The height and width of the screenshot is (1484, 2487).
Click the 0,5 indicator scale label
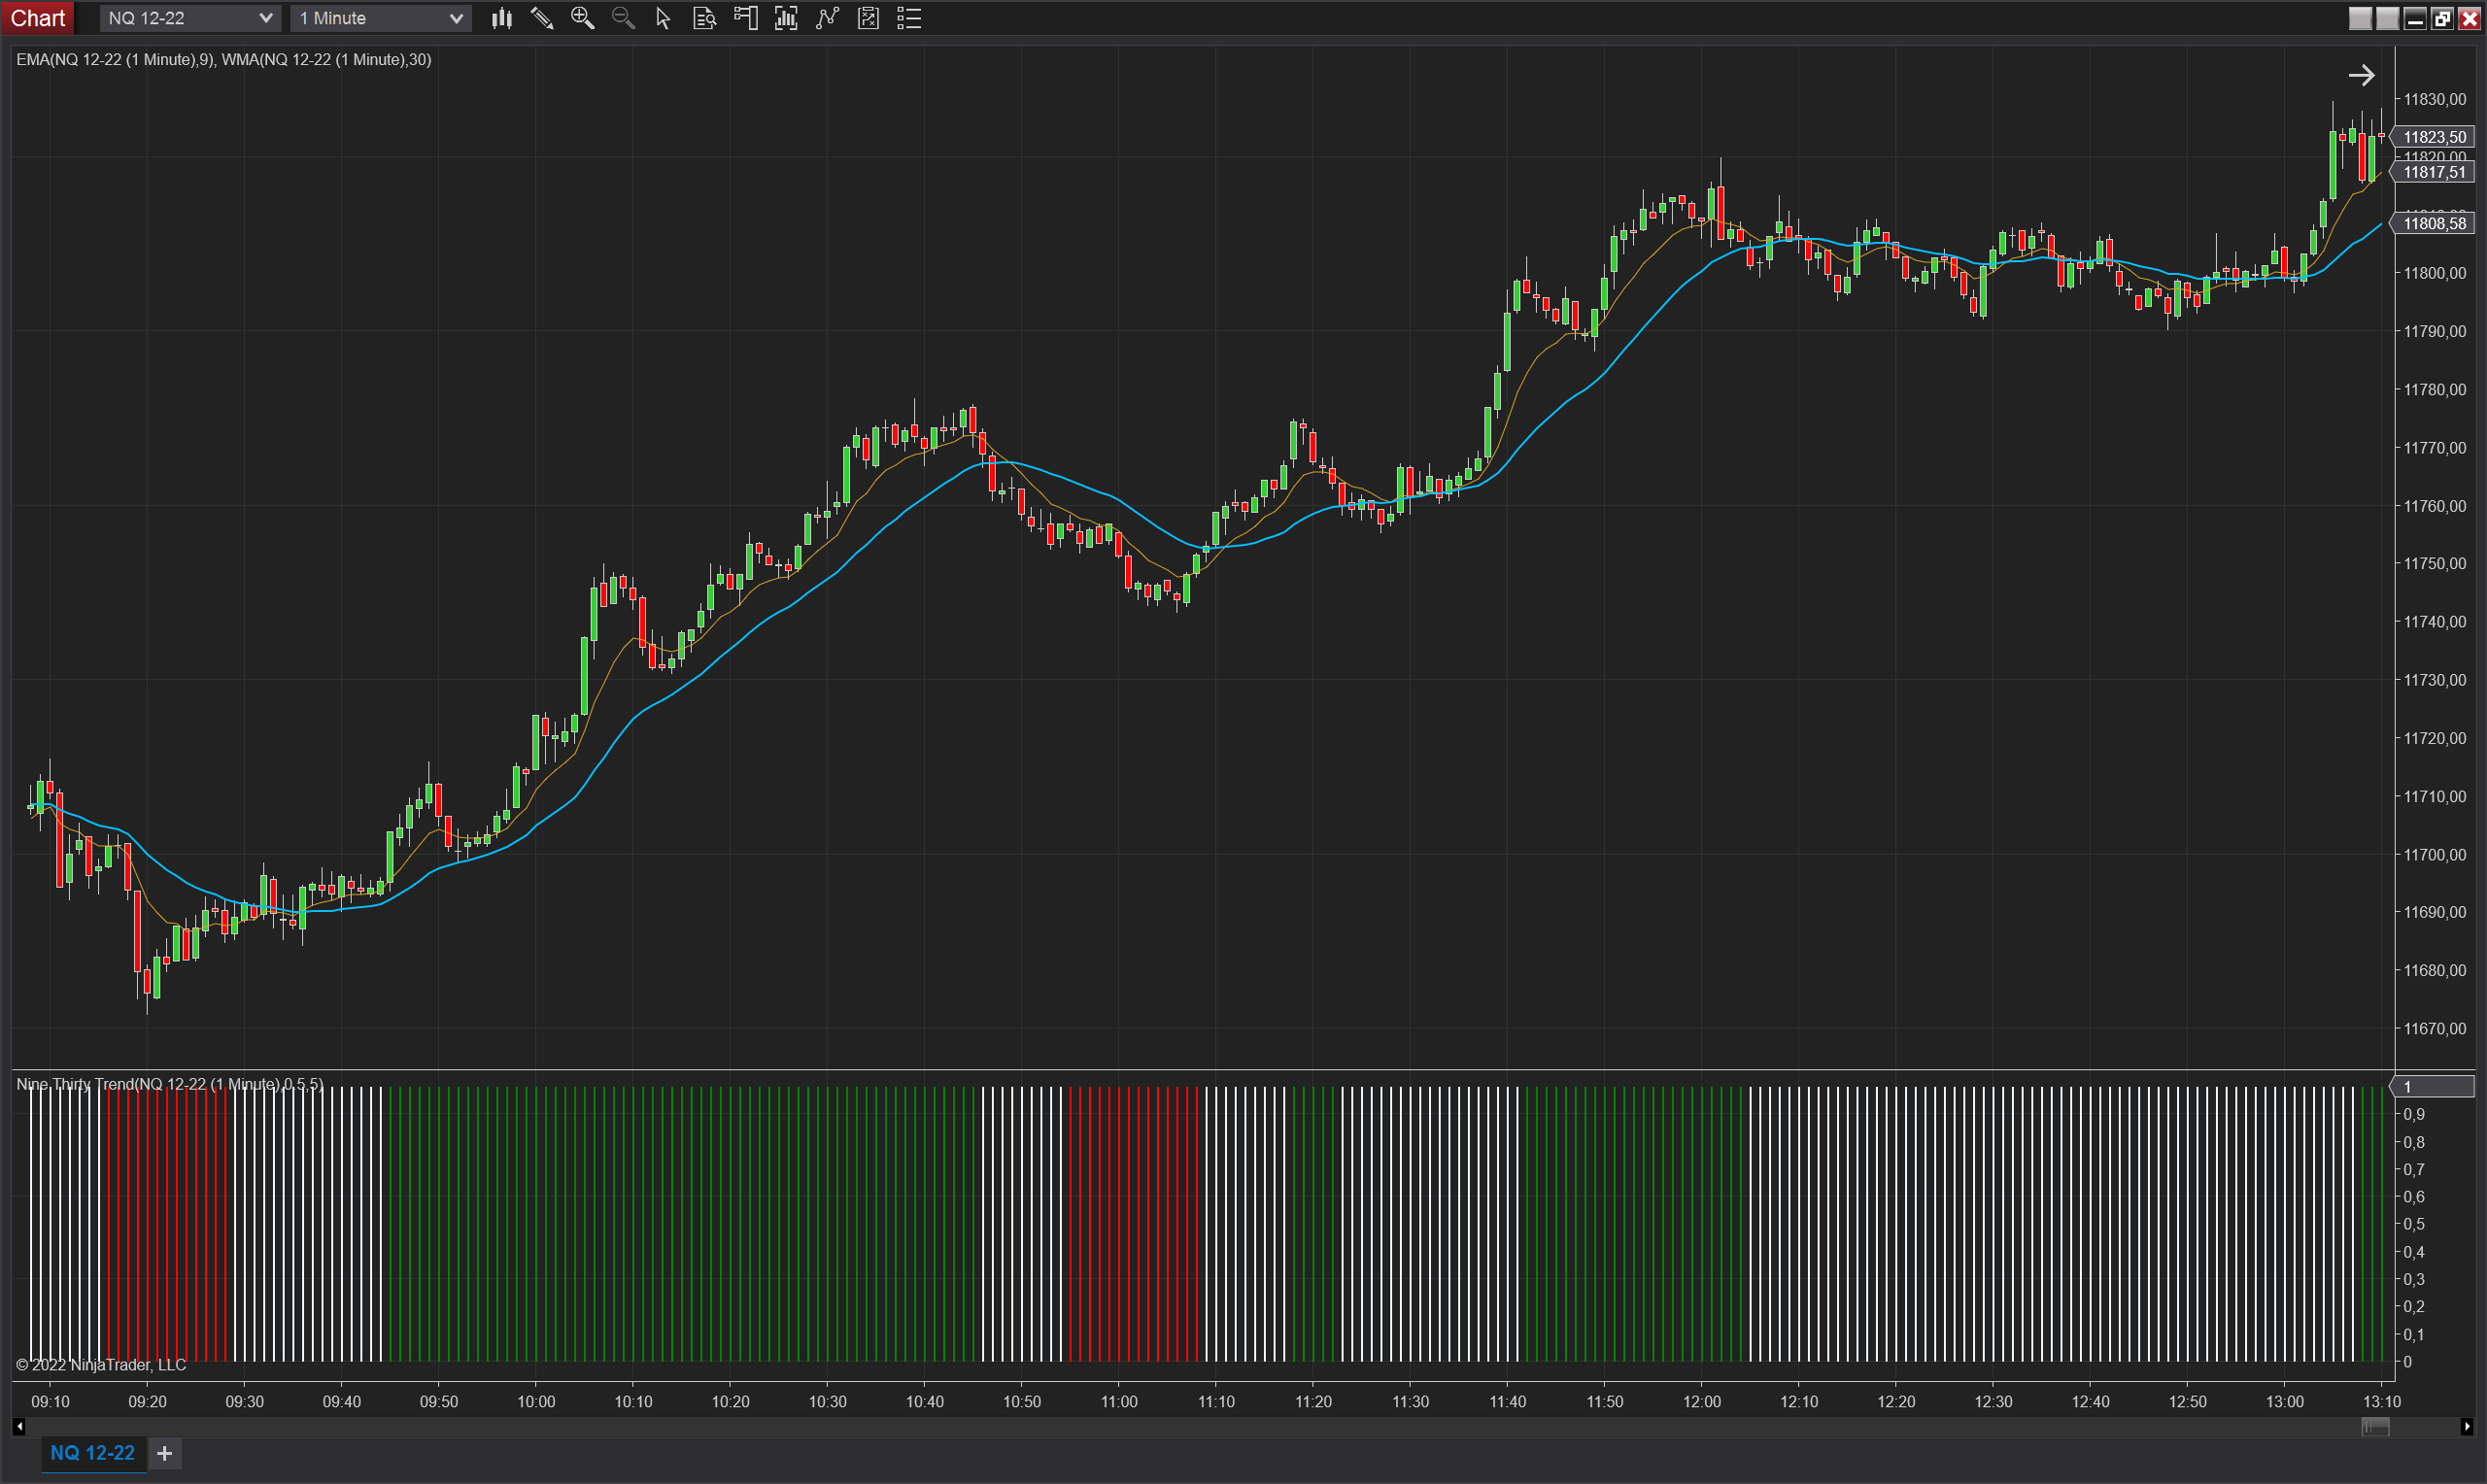point(2414,1225)
